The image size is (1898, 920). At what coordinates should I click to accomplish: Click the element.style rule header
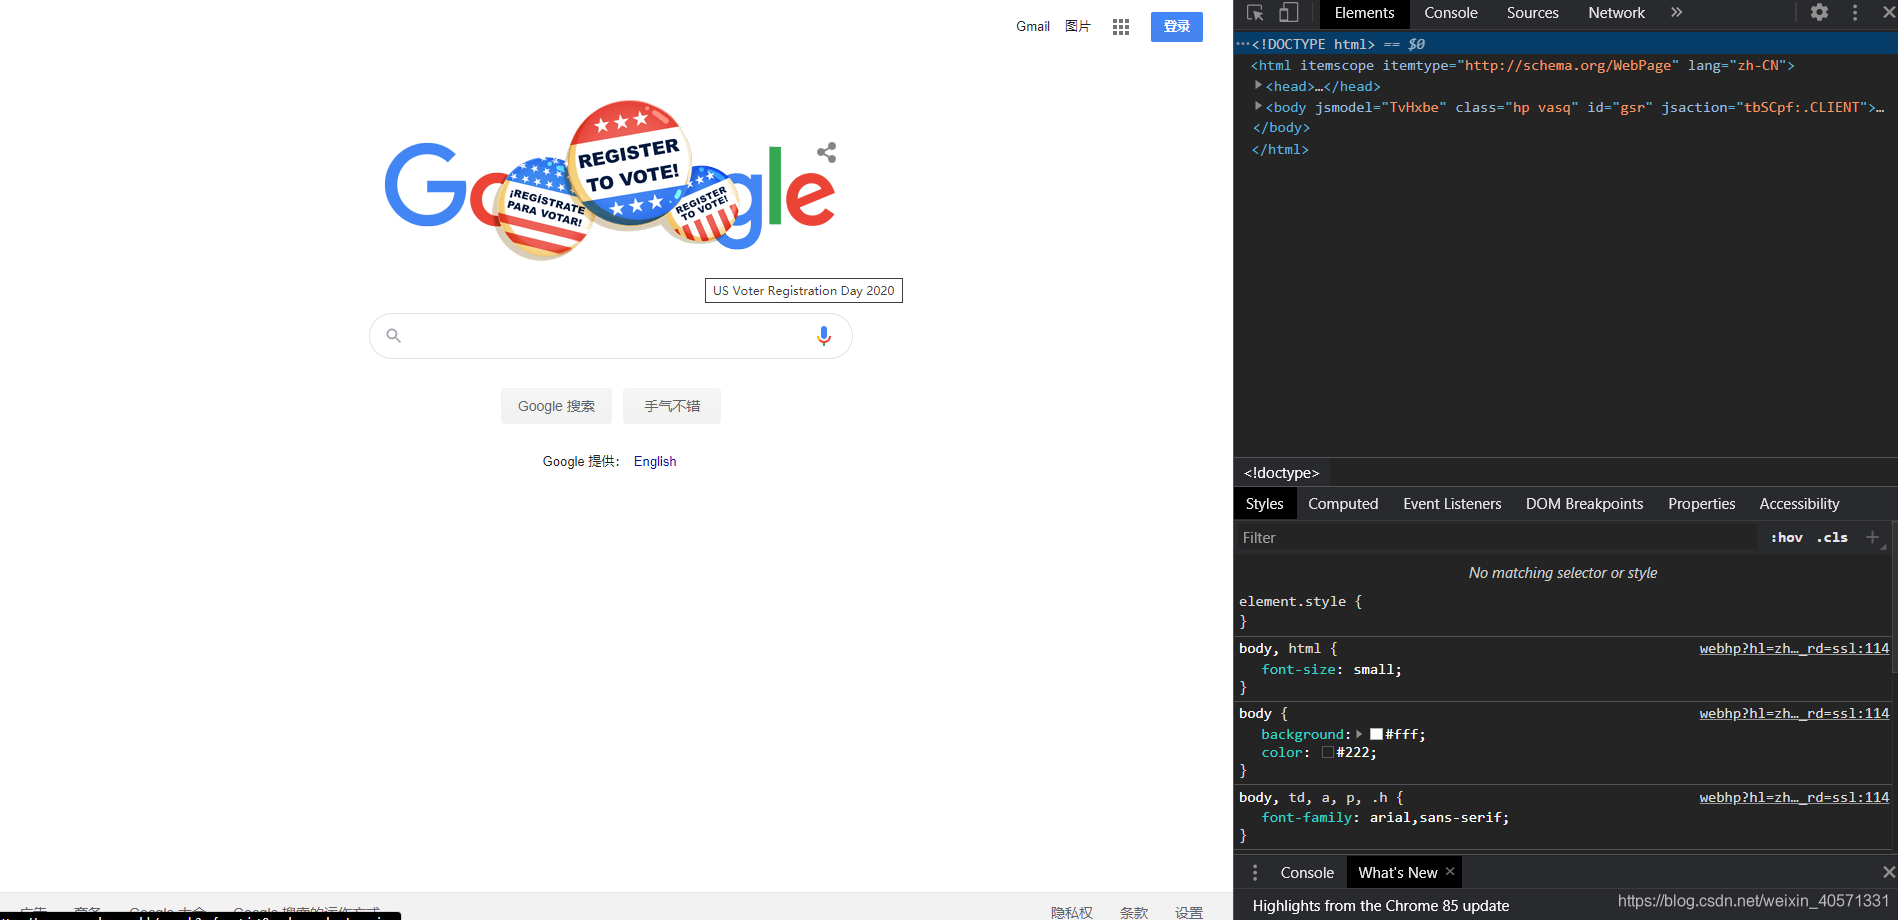(1300, 601)
